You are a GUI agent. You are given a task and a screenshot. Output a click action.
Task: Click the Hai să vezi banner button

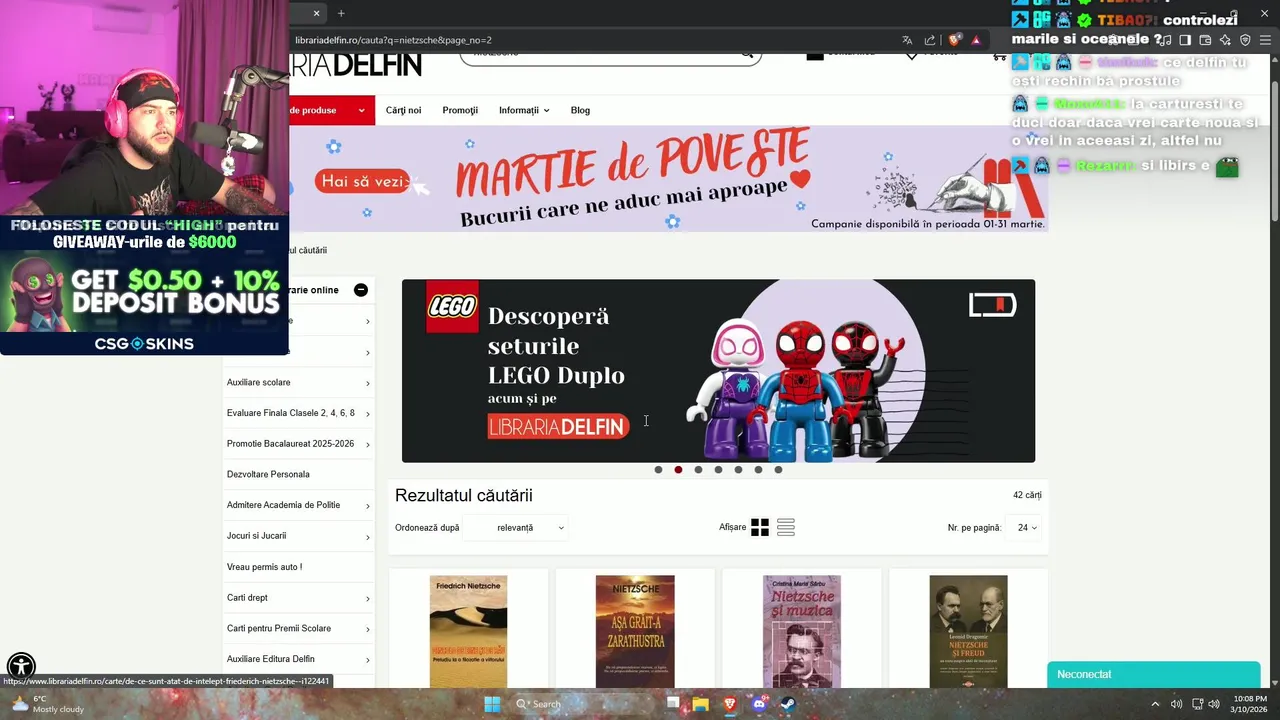[x=363, y=181]
